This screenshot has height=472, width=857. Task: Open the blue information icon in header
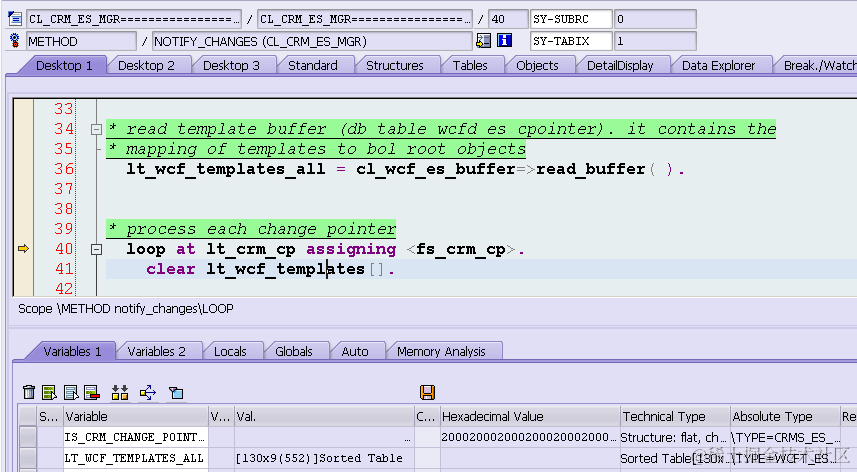coord(504,40)
